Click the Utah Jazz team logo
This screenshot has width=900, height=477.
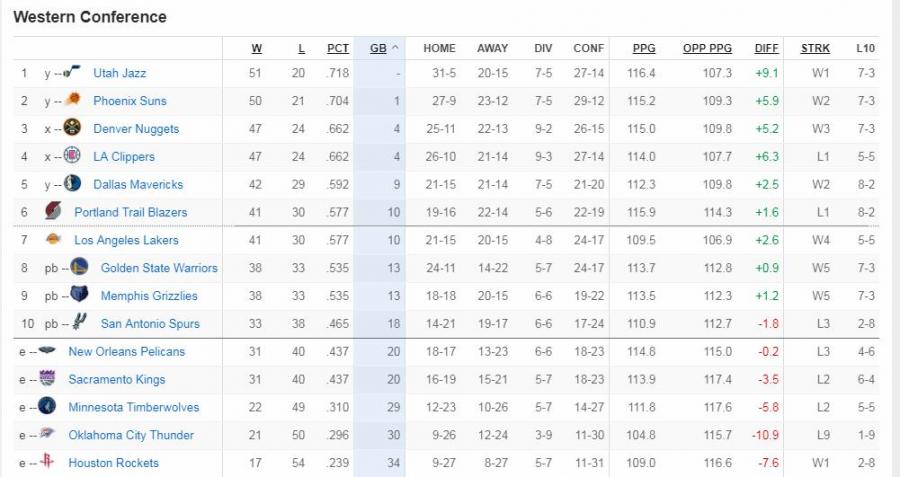71,72
